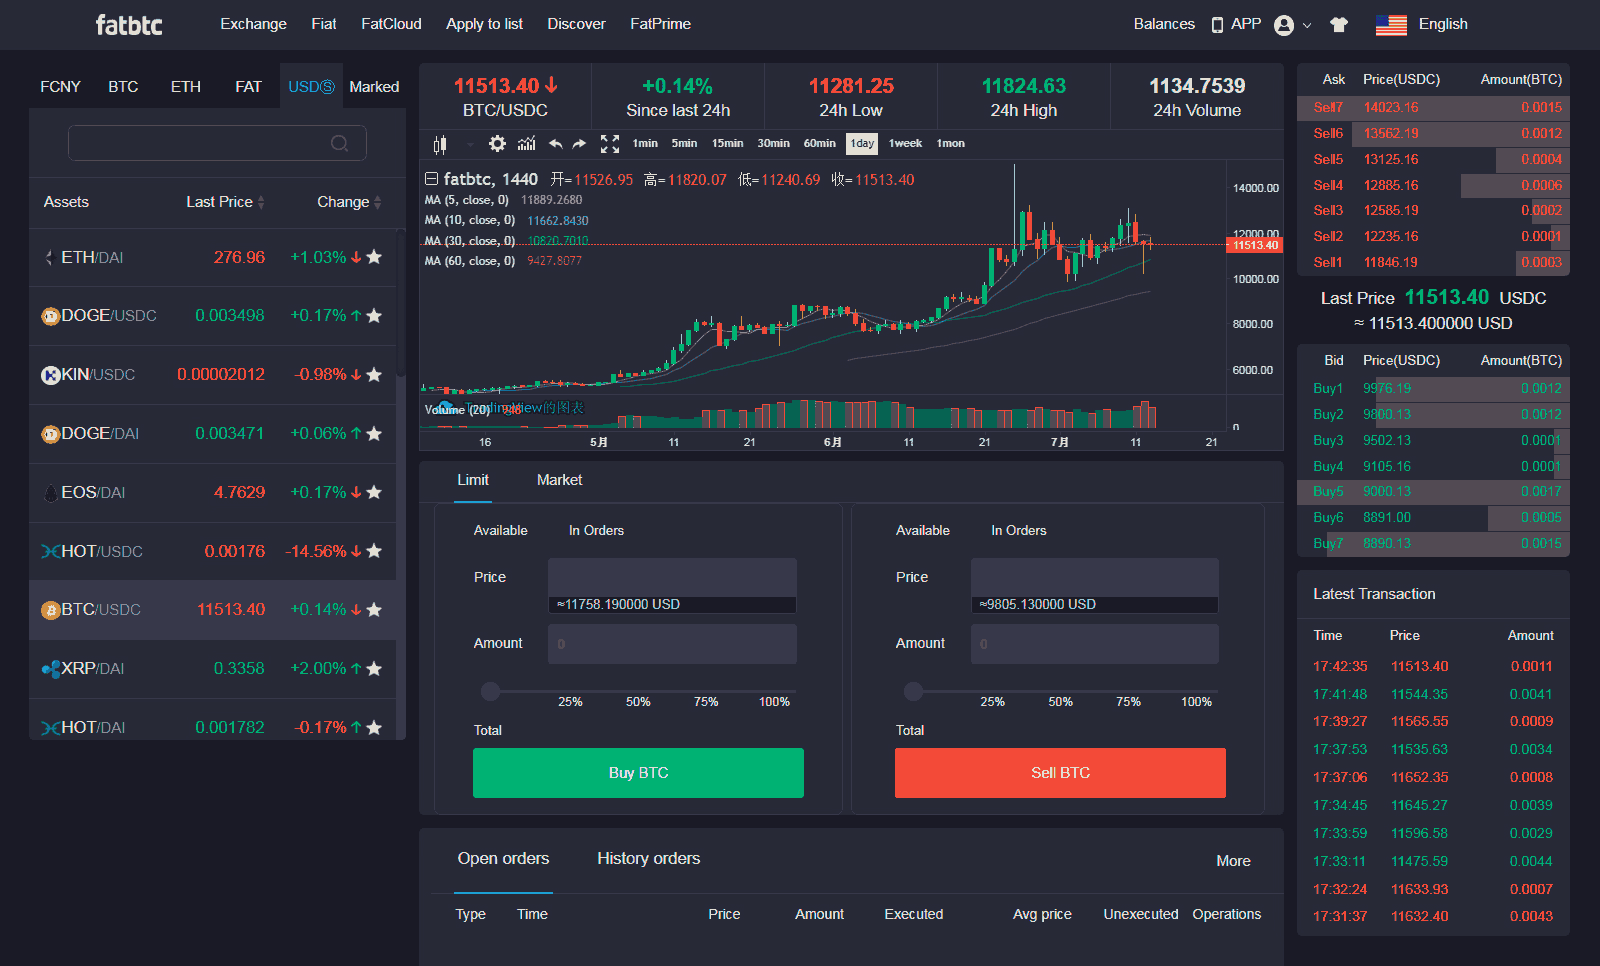This screenshot has width=1600, height=966.
Task: Switch to the Market order tab
Action: coord(560,480)
